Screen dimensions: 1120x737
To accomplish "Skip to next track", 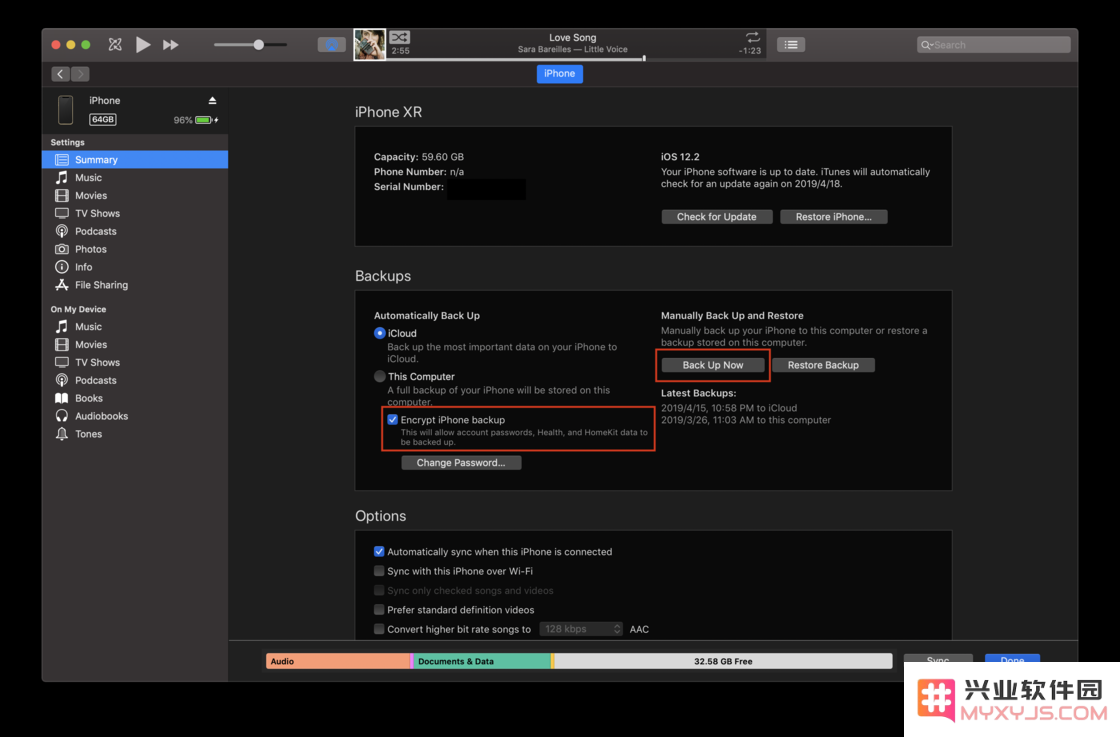I will pos(171,44).
